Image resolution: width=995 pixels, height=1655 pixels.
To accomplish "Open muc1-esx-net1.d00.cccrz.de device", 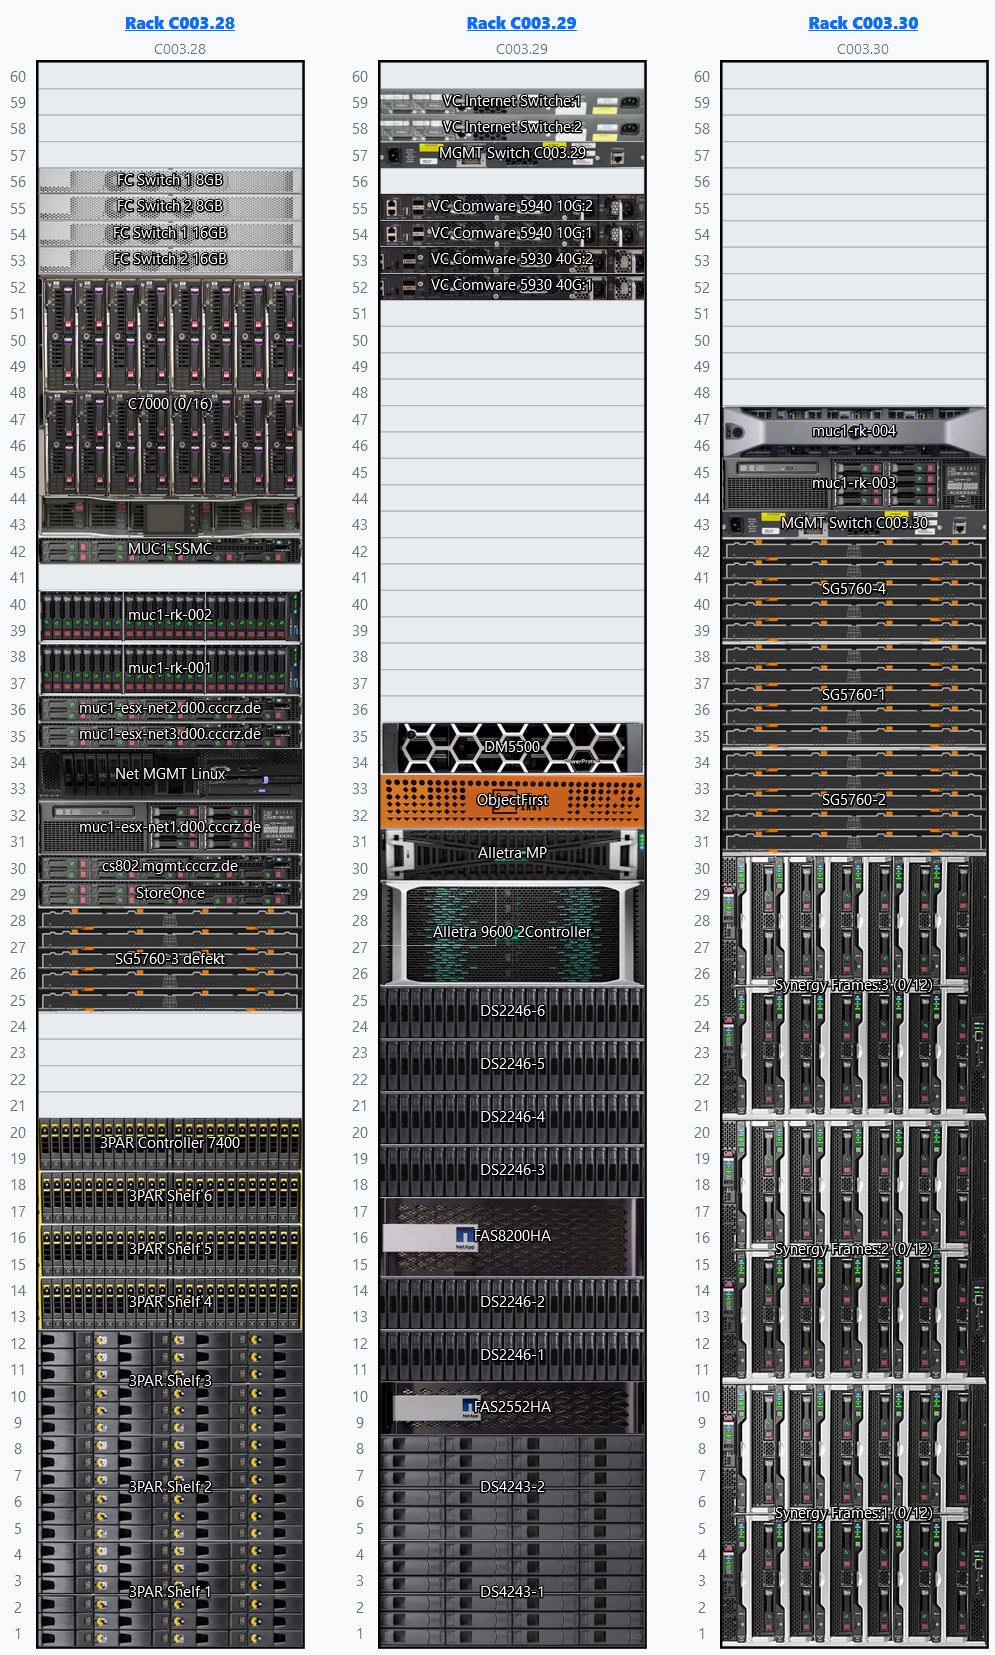I will [170, 828].
